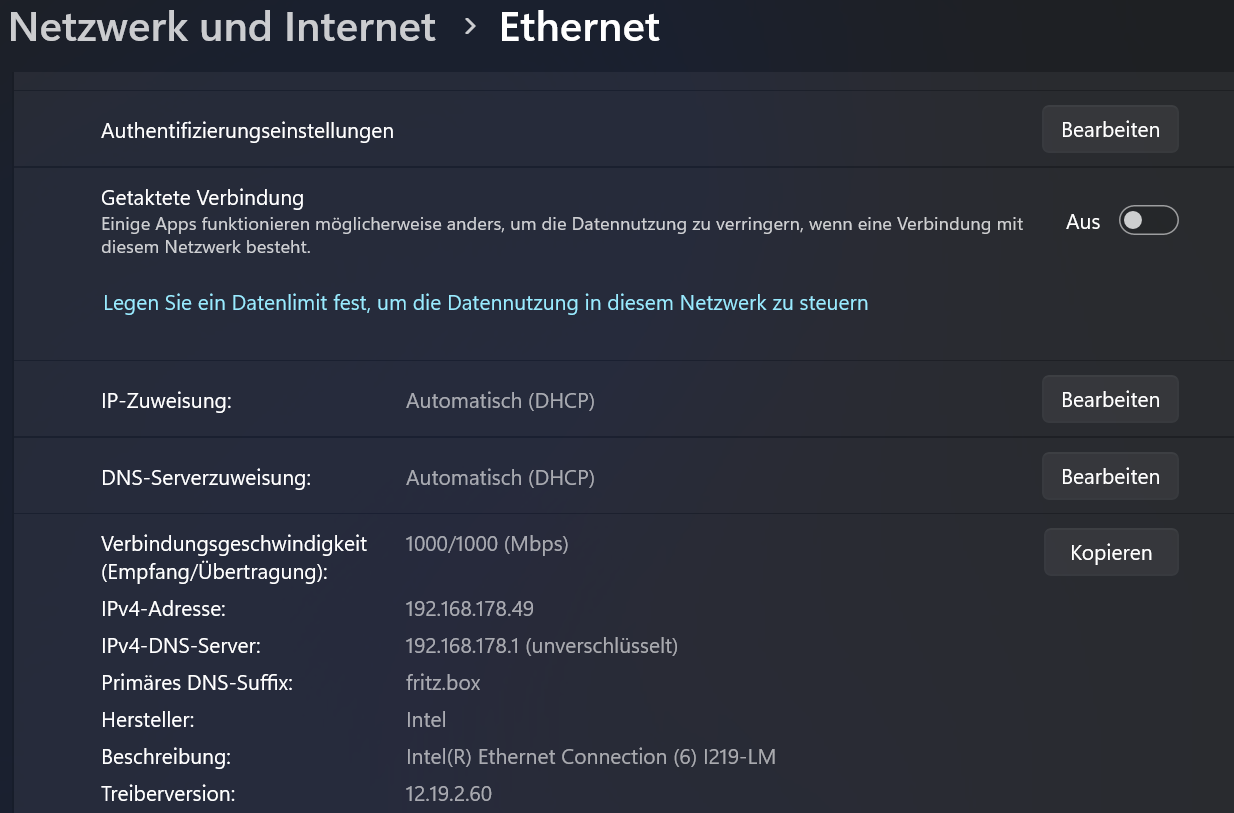Click the IPv4 address 192.168.178.49

[470, 608]
